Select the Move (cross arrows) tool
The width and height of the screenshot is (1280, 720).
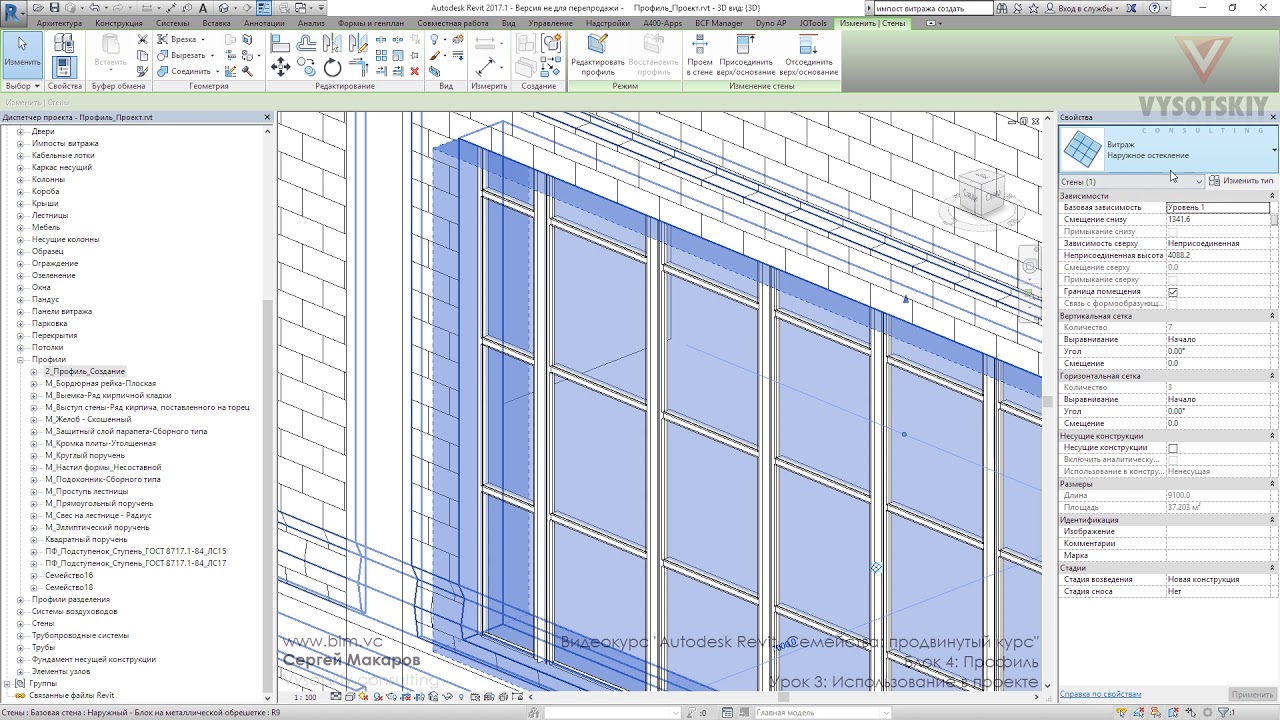point(280,67)
